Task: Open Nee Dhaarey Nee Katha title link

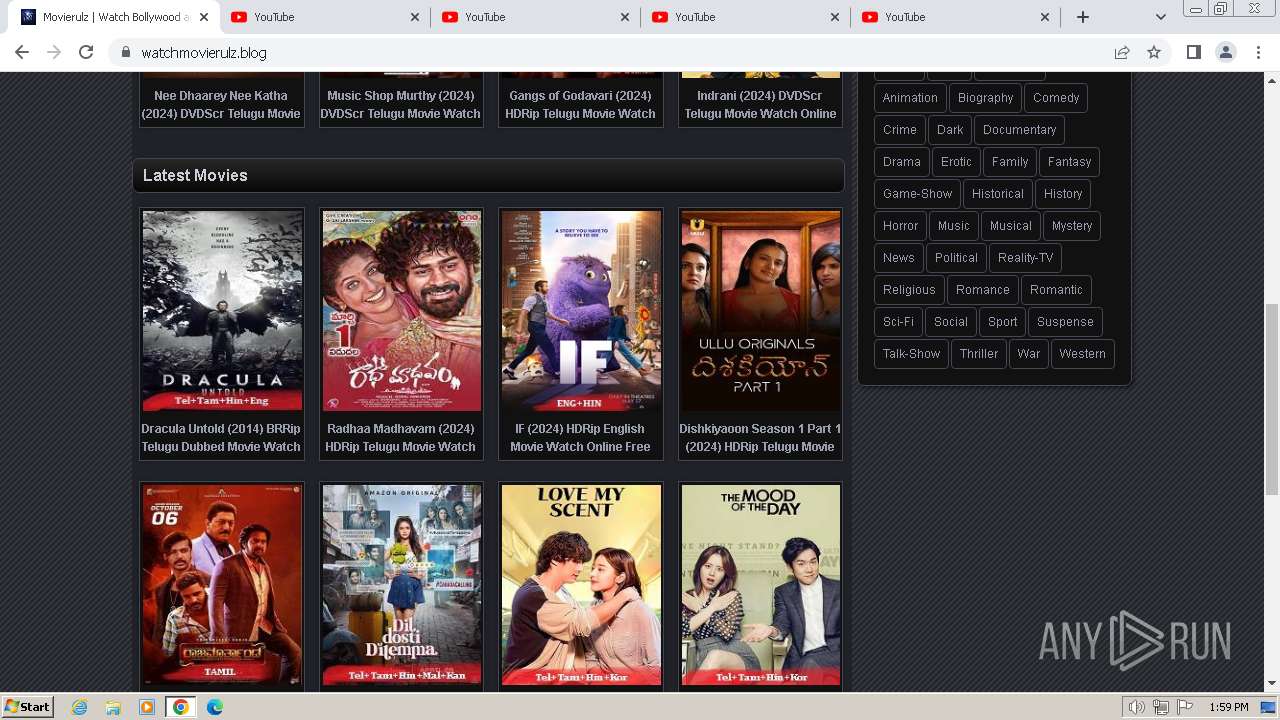Action: coord(221,104)
